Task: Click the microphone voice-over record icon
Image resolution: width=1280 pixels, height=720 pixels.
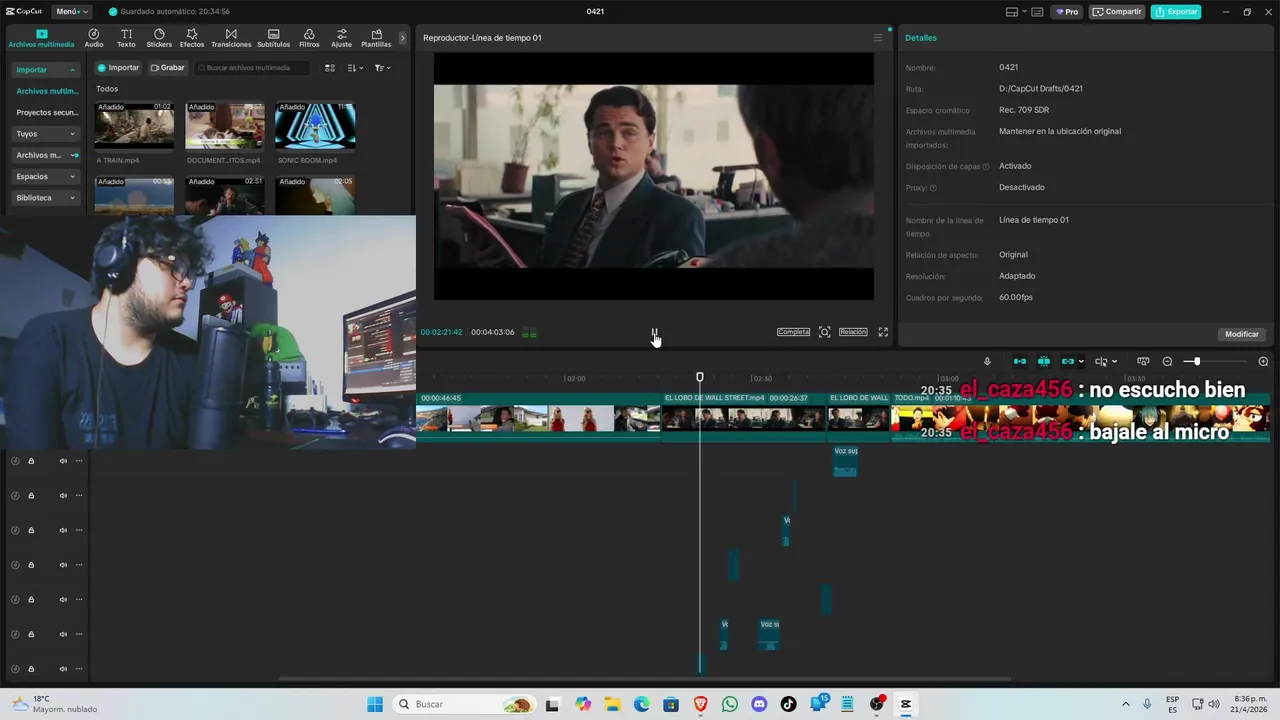Action: 987,362
